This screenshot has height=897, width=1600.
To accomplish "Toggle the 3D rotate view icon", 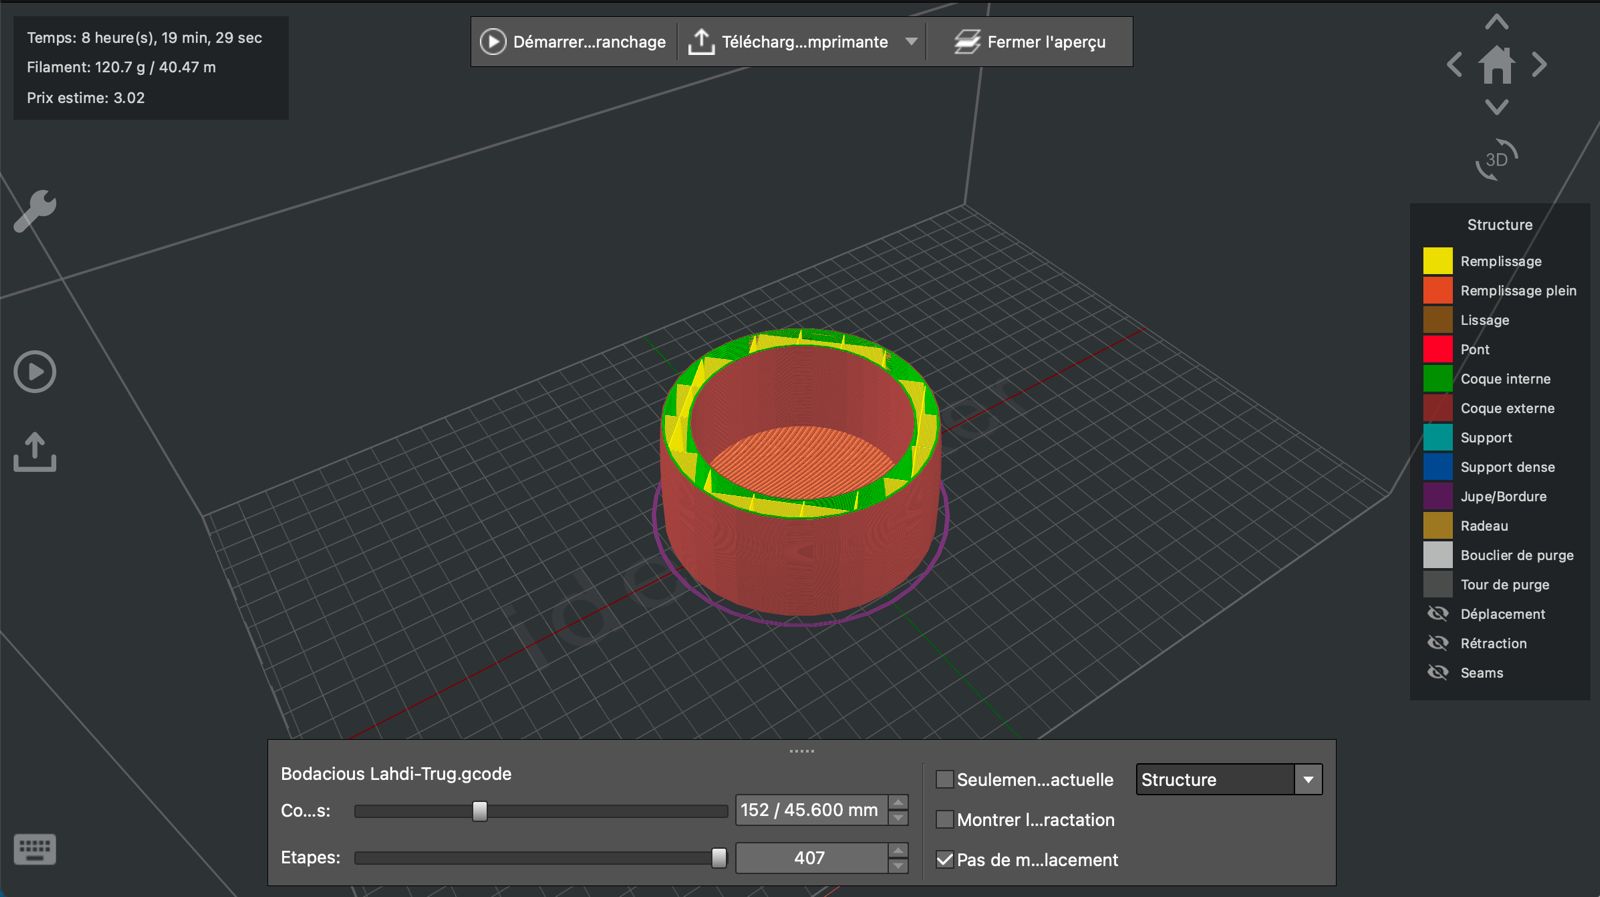I will pos(1497,160).
